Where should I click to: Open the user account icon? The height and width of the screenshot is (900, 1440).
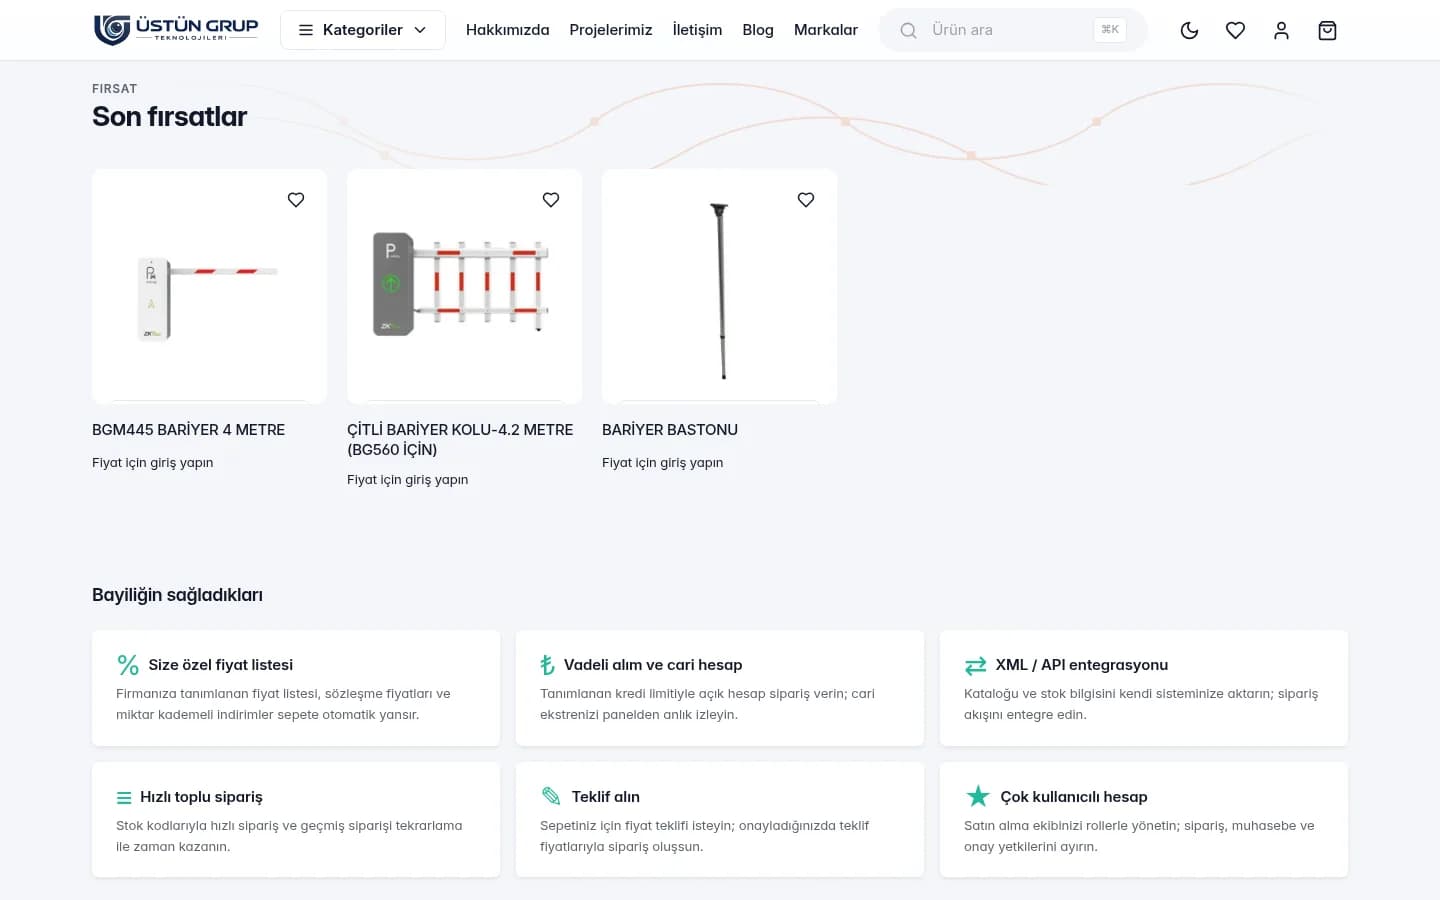(x=1281, y=30)
